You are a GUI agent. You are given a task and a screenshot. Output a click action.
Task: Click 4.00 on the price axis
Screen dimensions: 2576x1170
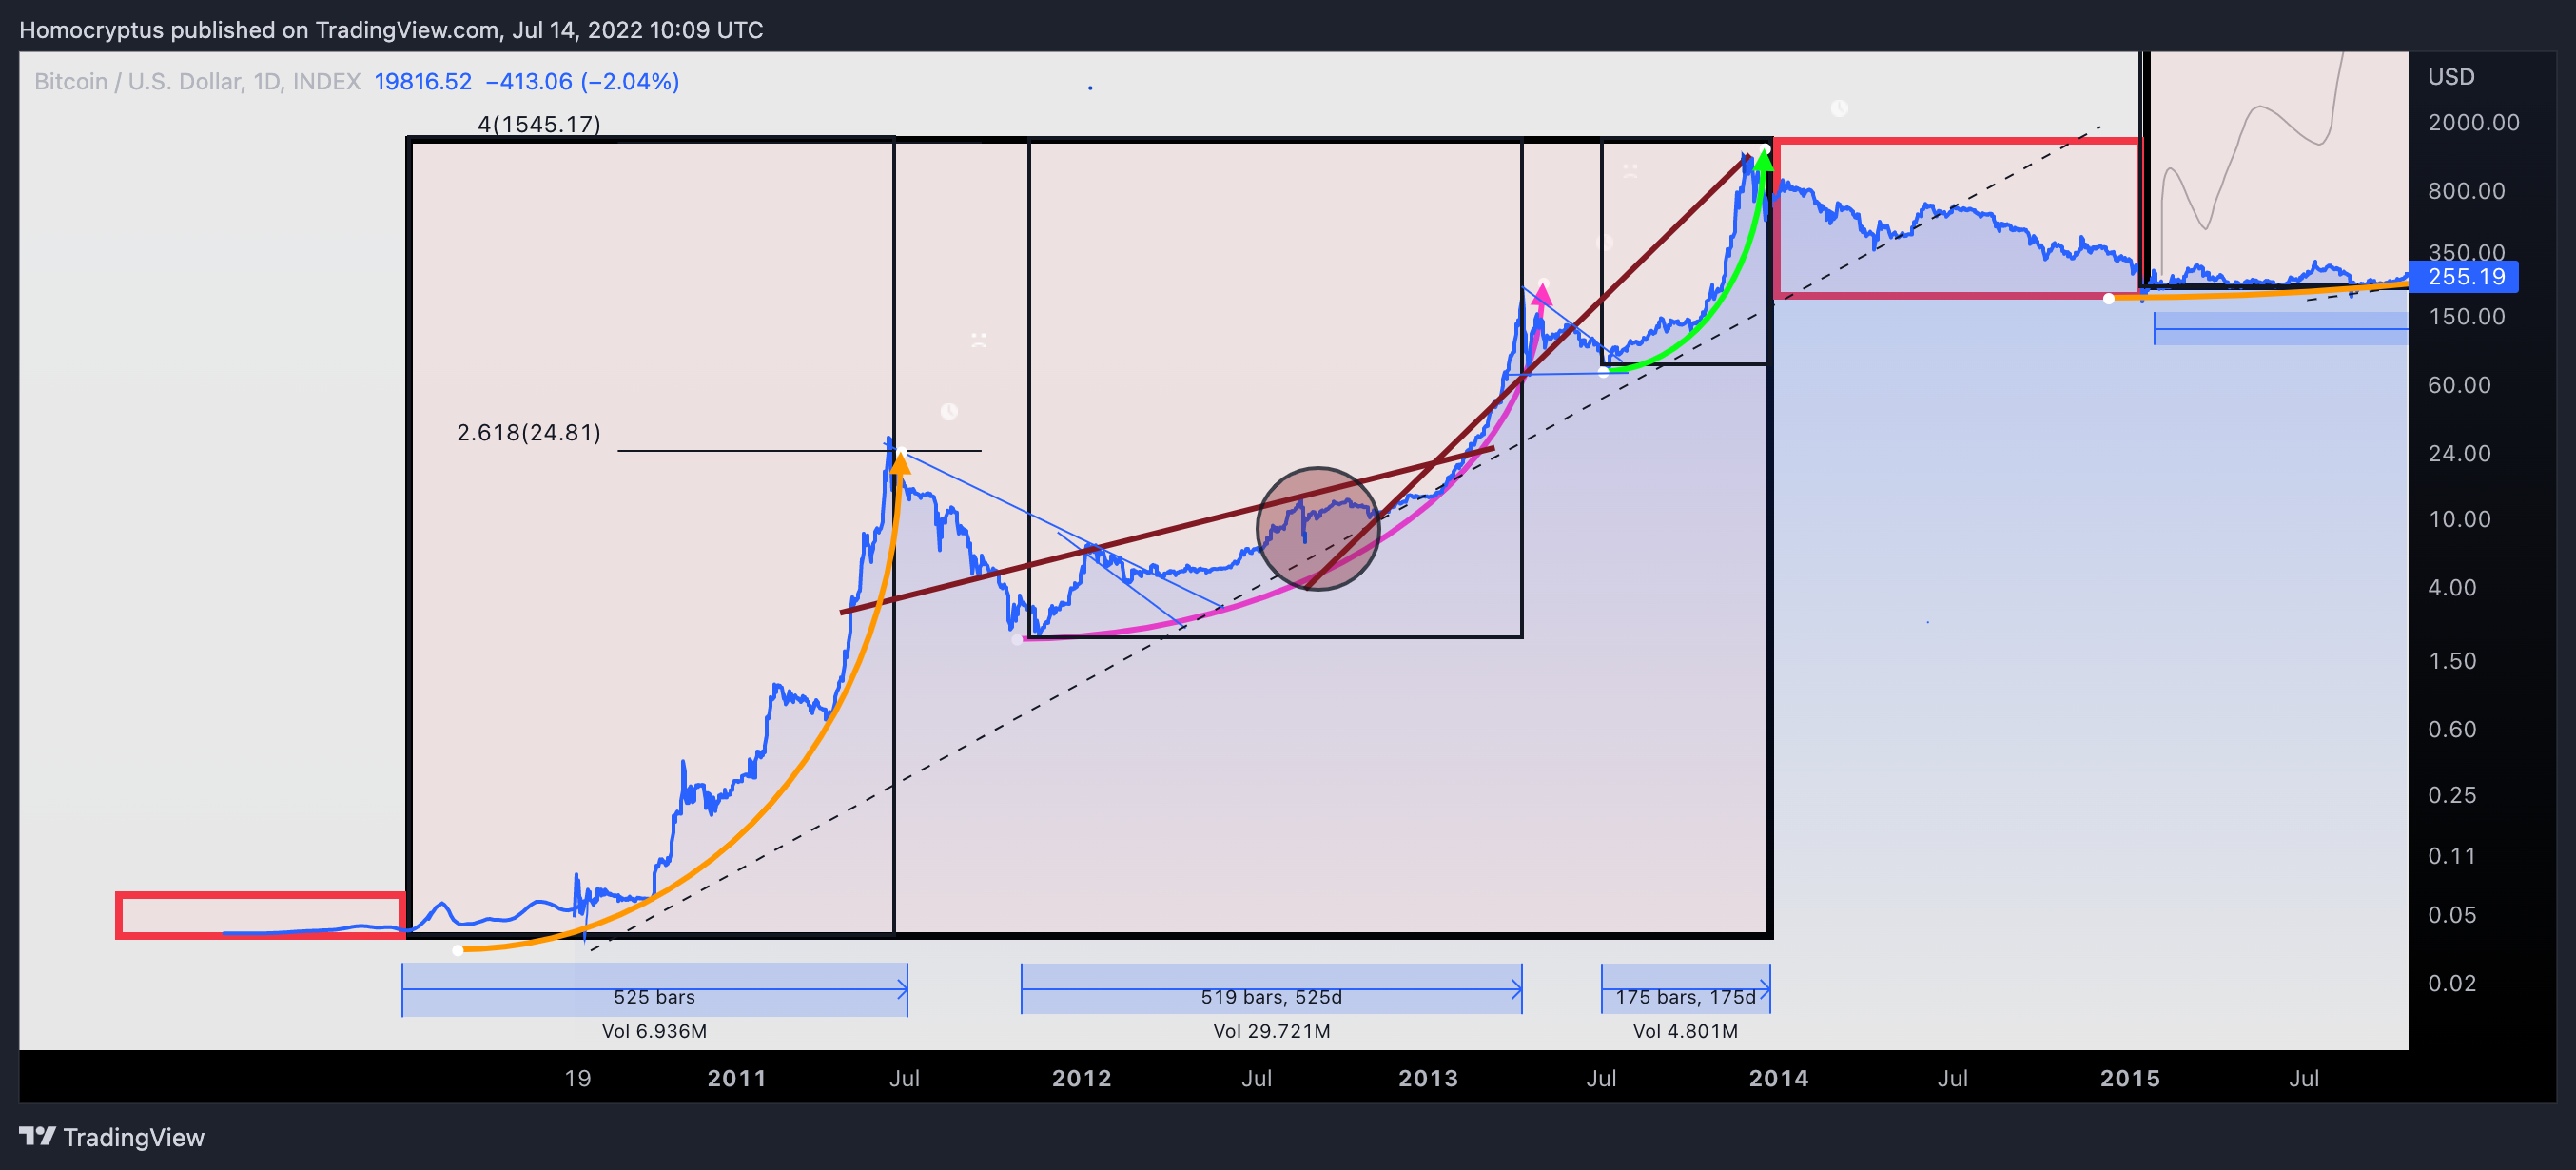(x=2452, y=587)
